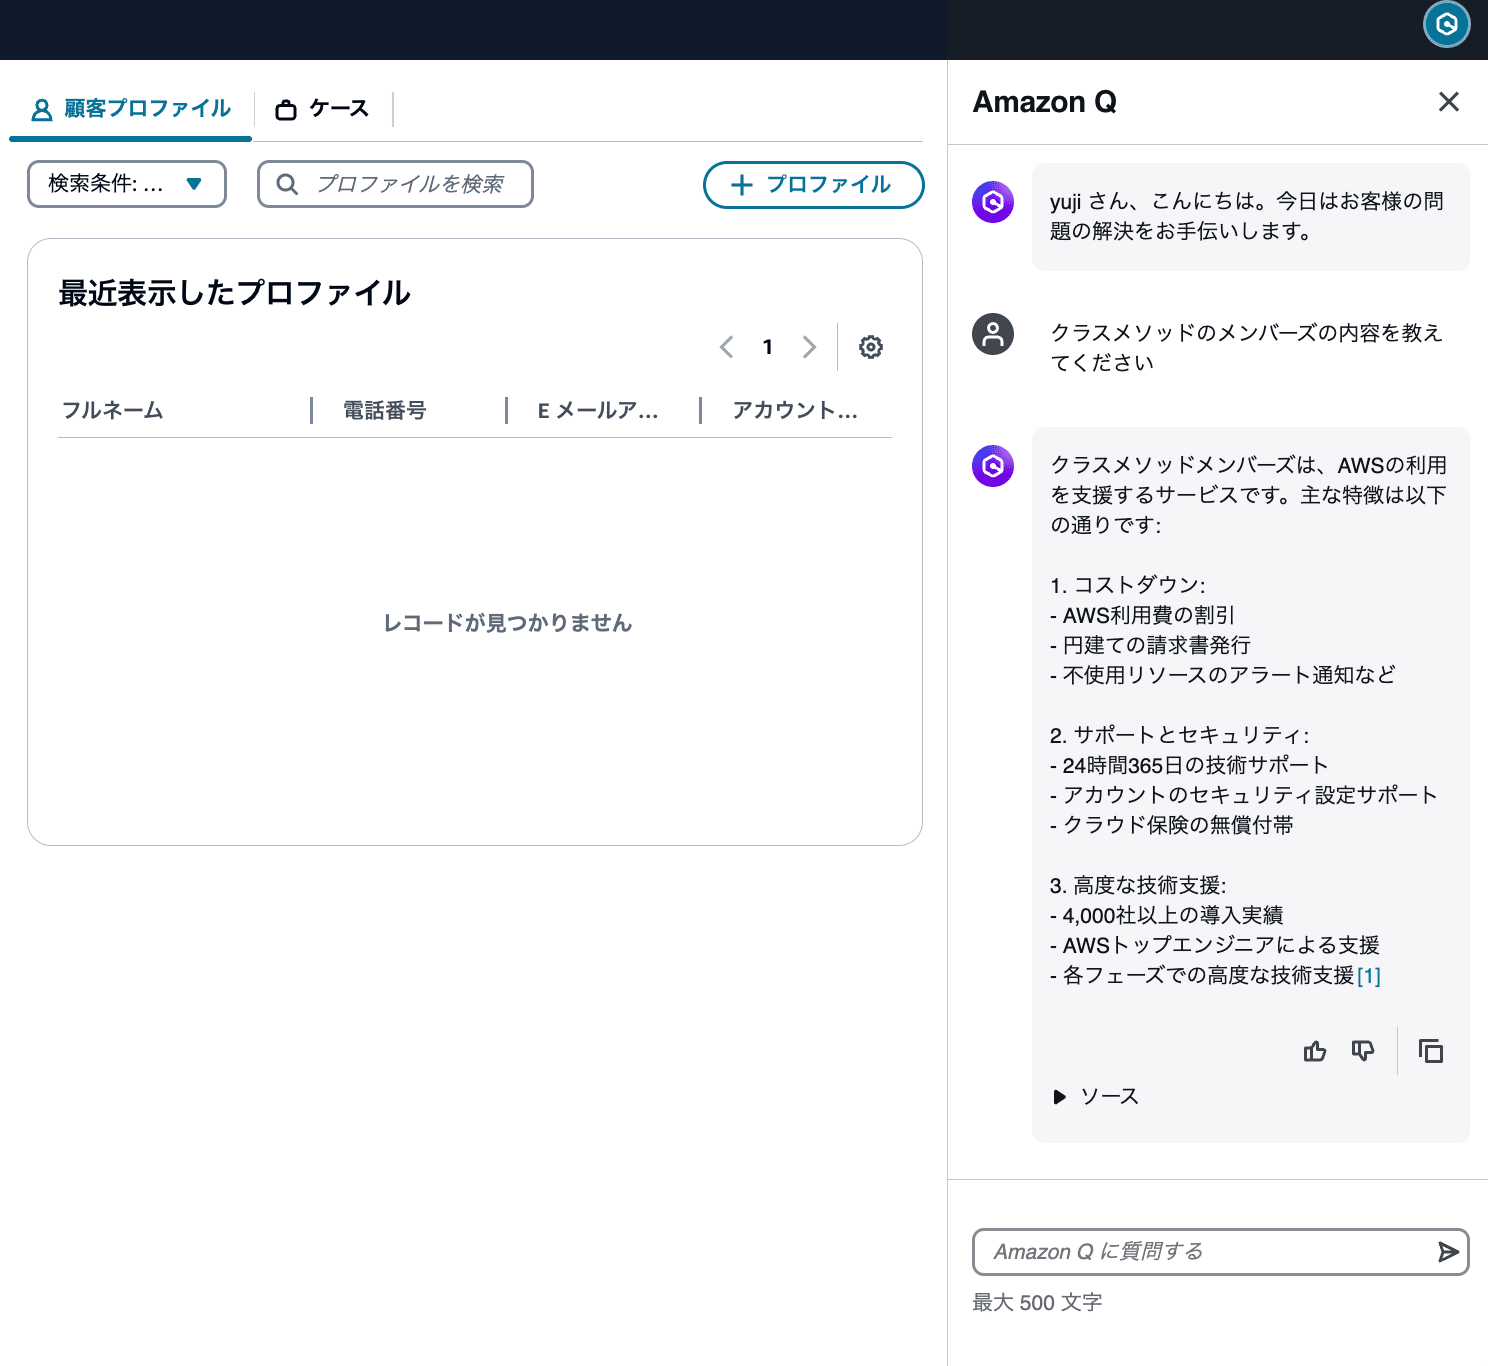The width and height of the screenshot is (1488, 1366).
Task: Click the 24時間365日の技術サポート line
Action: (1189, 765)
